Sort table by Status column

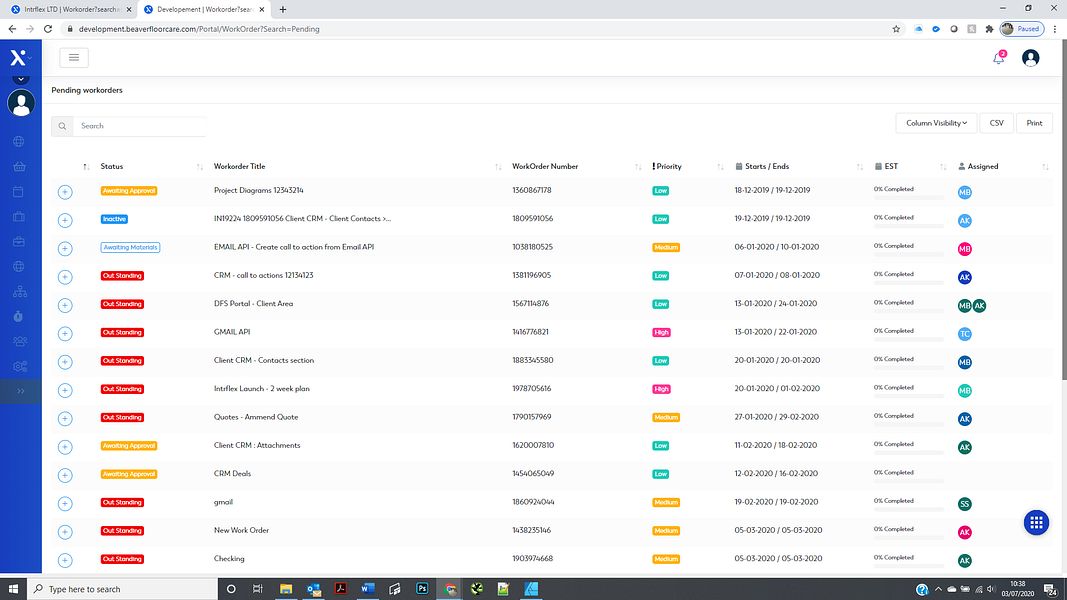(112, 167)
